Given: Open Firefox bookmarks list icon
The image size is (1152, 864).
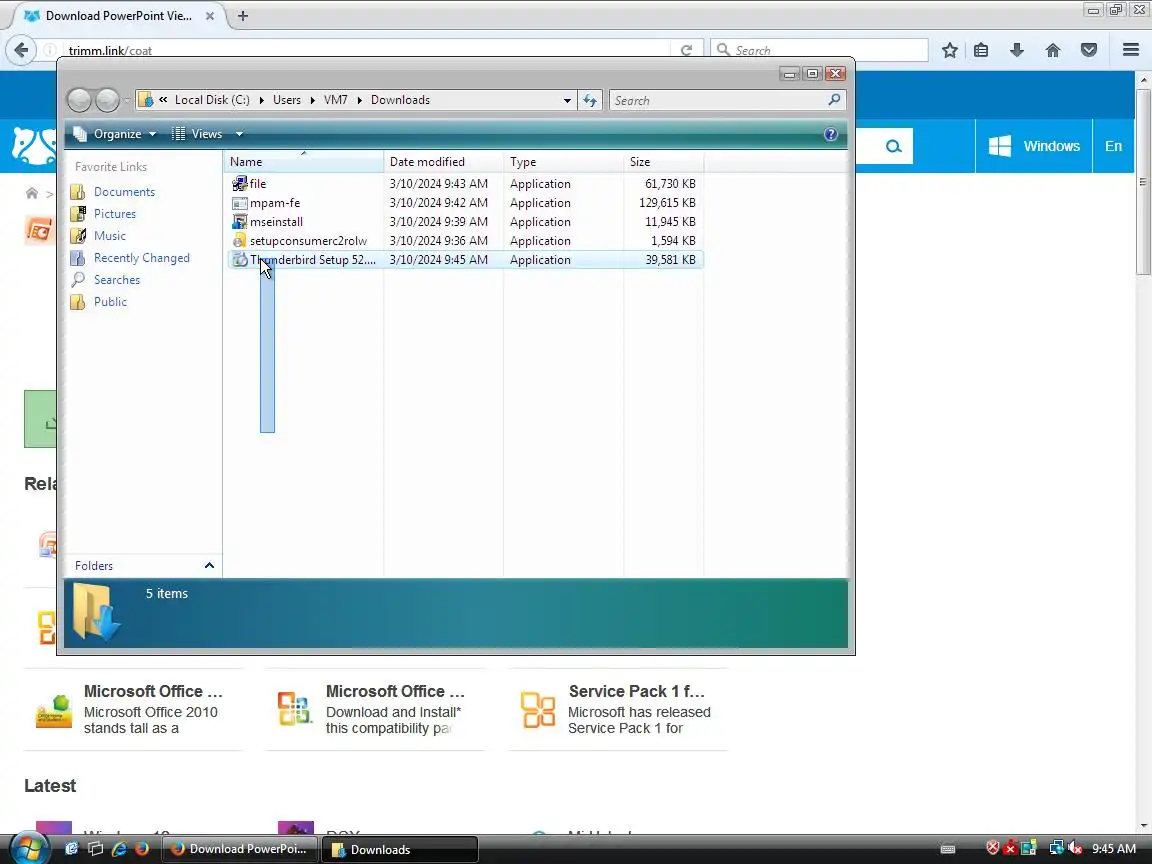Looking at the screenshot, I should (981, 50).
